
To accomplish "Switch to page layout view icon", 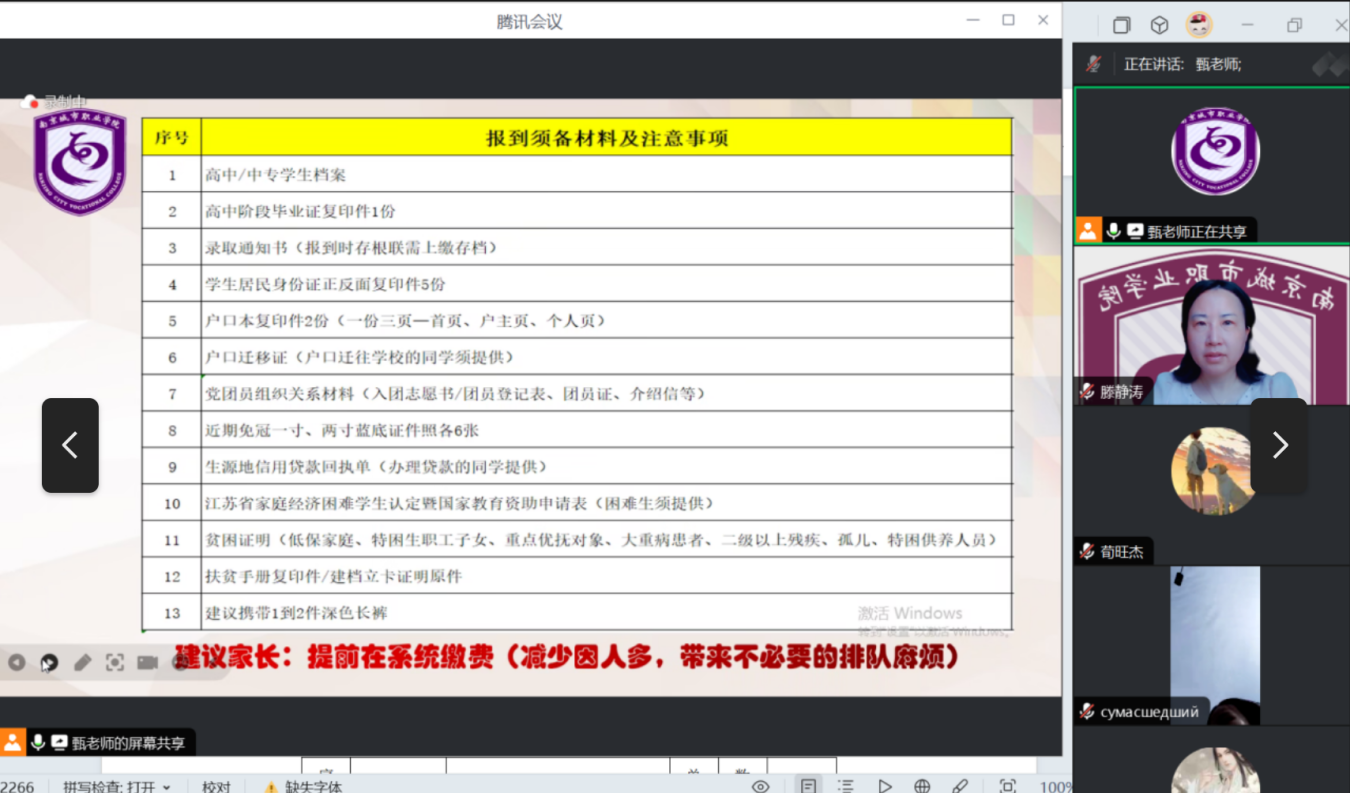I will (808, 786).
